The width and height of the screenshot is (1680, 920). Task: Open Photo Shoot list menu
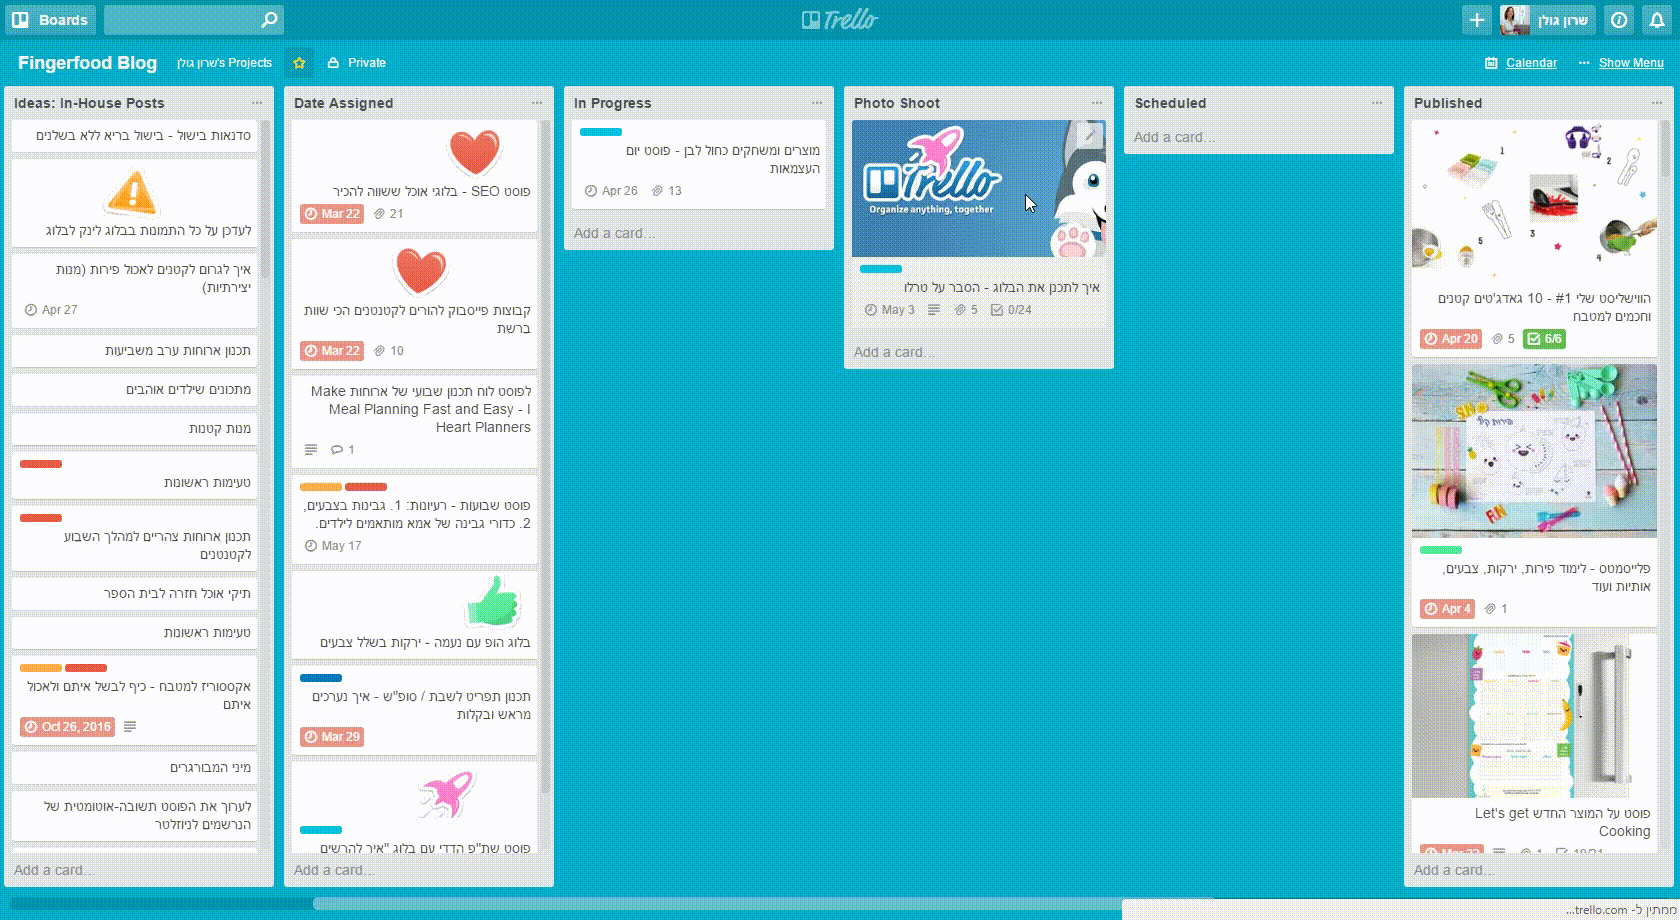tap(1097, 103)
